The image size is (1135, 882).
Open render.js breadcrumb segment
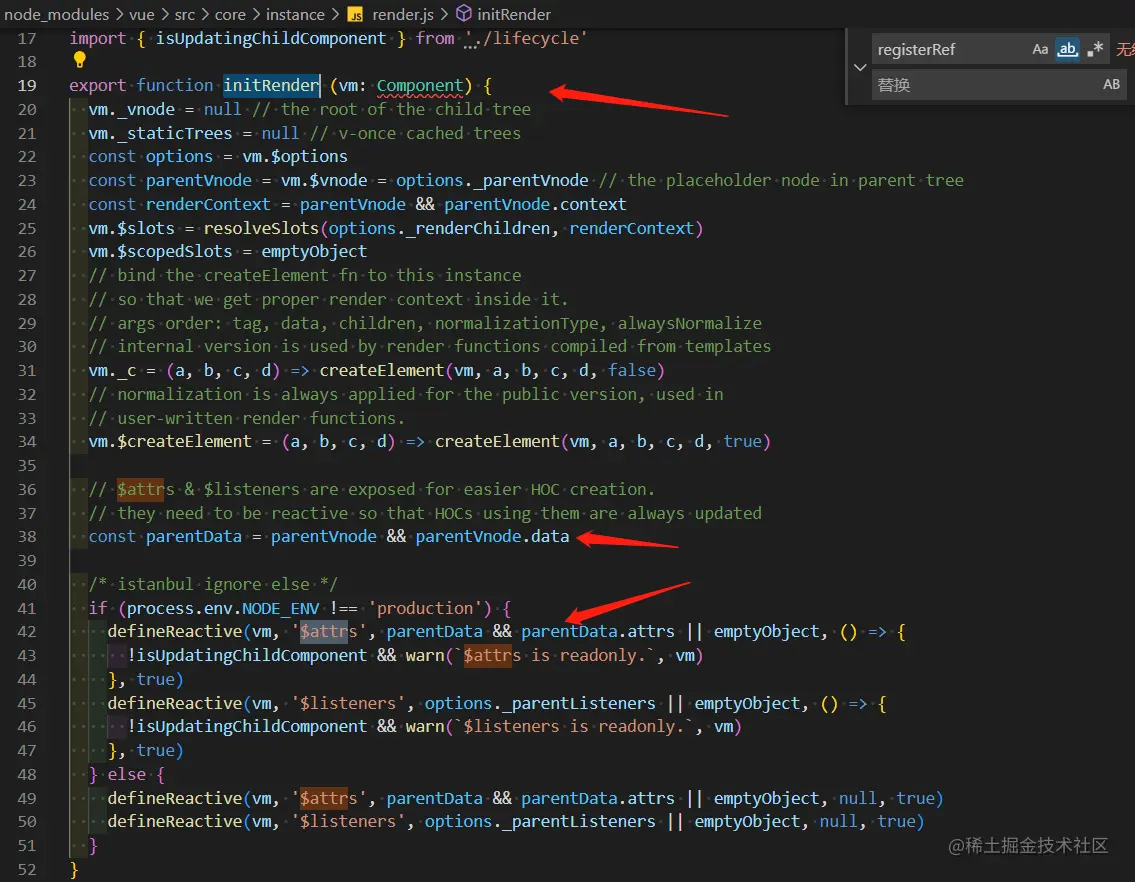402,14
